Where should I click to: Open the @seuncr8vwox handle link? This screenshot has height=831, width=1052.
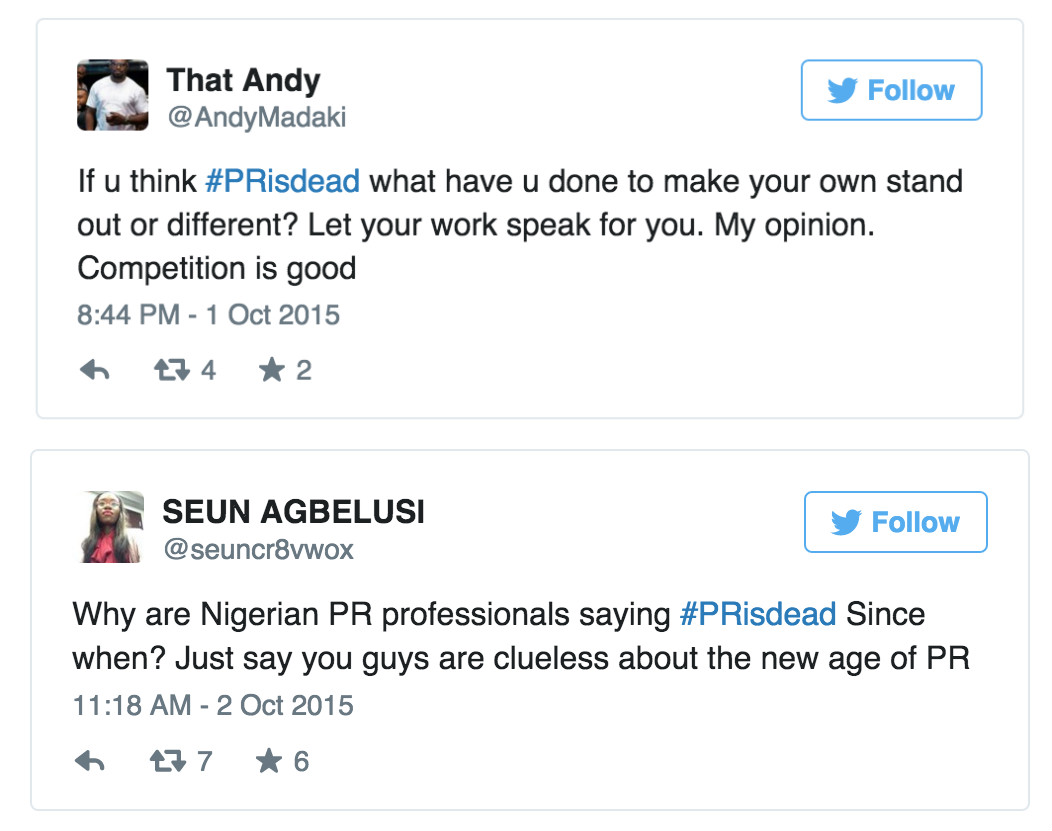coord(258,550)
